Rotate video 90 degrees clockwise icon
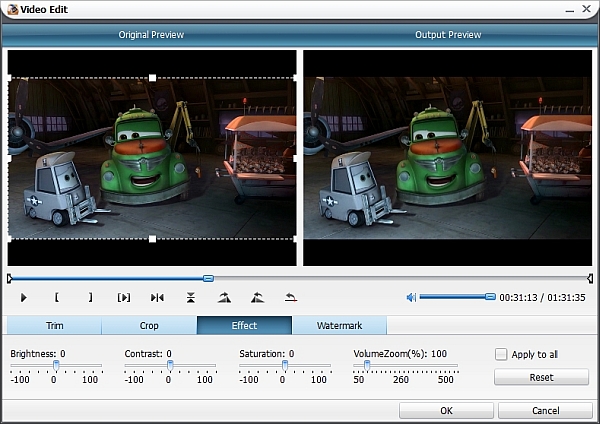The width and height of the screenshot is (600, 424). pyautogui.click(x=224, y=297)
